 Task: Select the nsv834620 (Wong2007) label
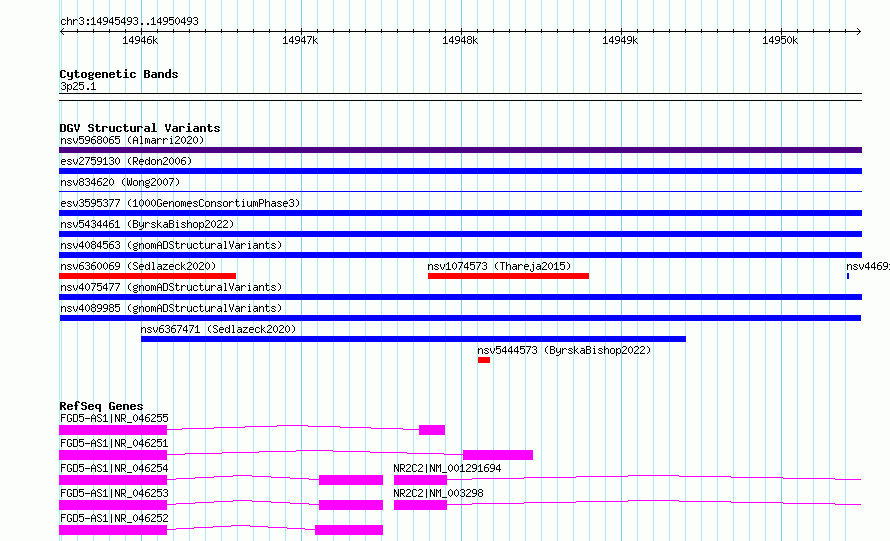tap(120, 182)
